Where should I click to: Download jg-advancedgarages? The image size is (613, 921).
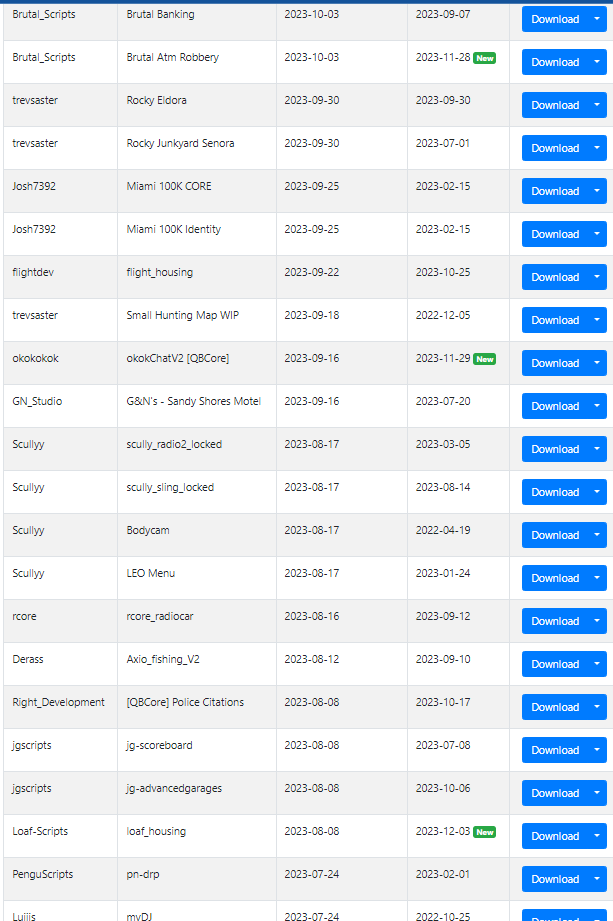coord(555,793)
